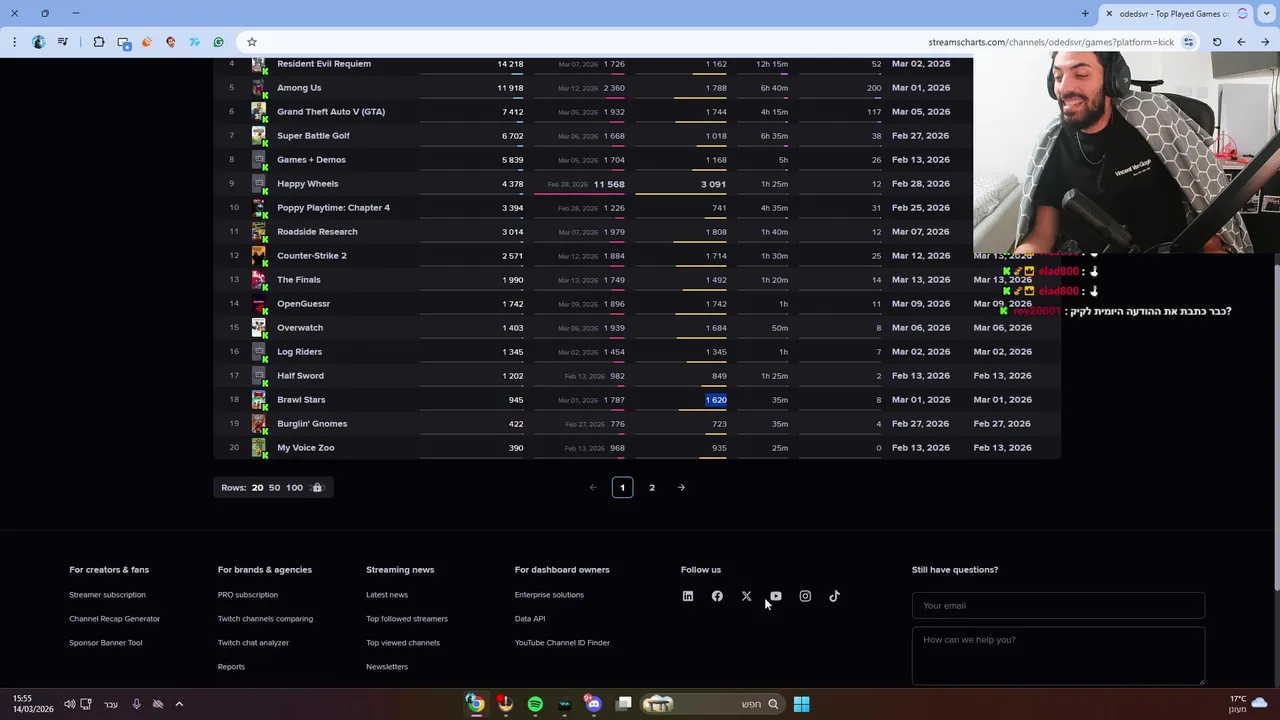Open Poppy Playtime: Chapter 4 link
Screen dimensions: 1280x720
pyautogui.click(x=333, y=208)
